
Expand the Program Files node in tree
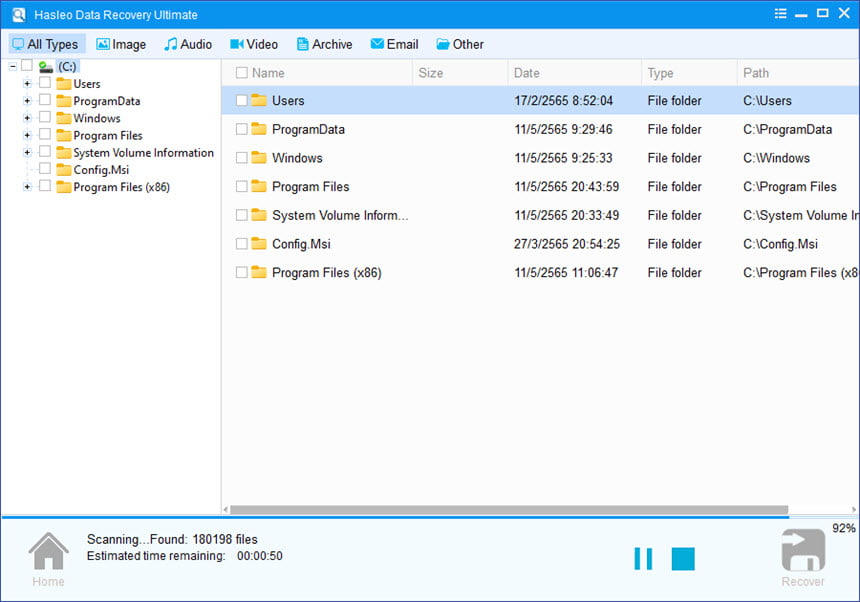coord(27,135)
